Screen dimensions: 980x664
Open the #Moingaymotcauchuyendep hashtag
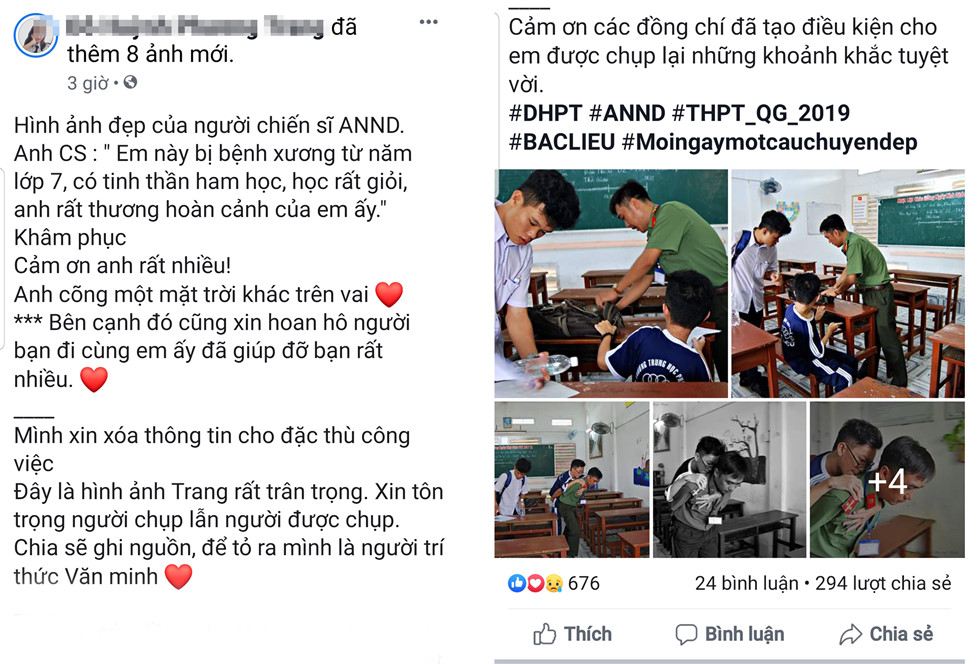(770, 143)
